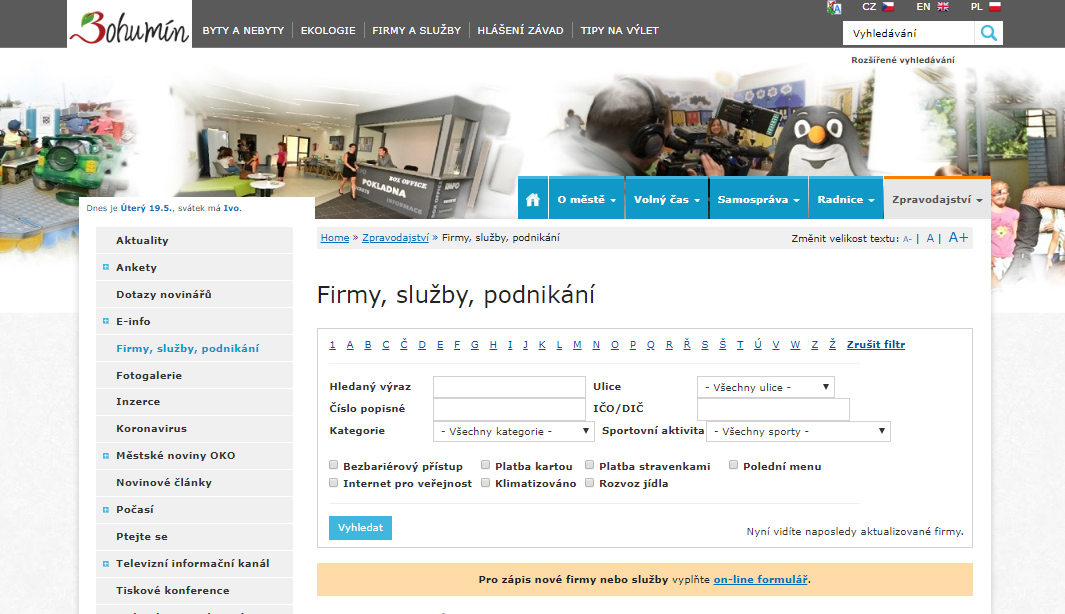The height and width of the screenshot is (614, 1065).
Task: Open the Radnice menu
Action: [846, 199]
